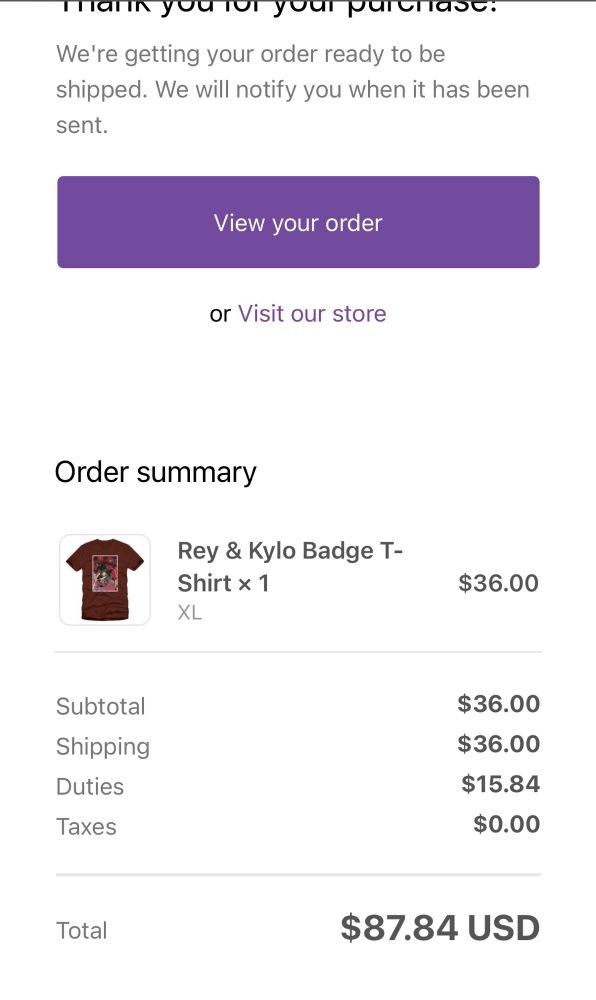Click the Rey & Kylo T-Shirt thumbnail
Viewport: 596px width, 1000px height.
[104, 580]
